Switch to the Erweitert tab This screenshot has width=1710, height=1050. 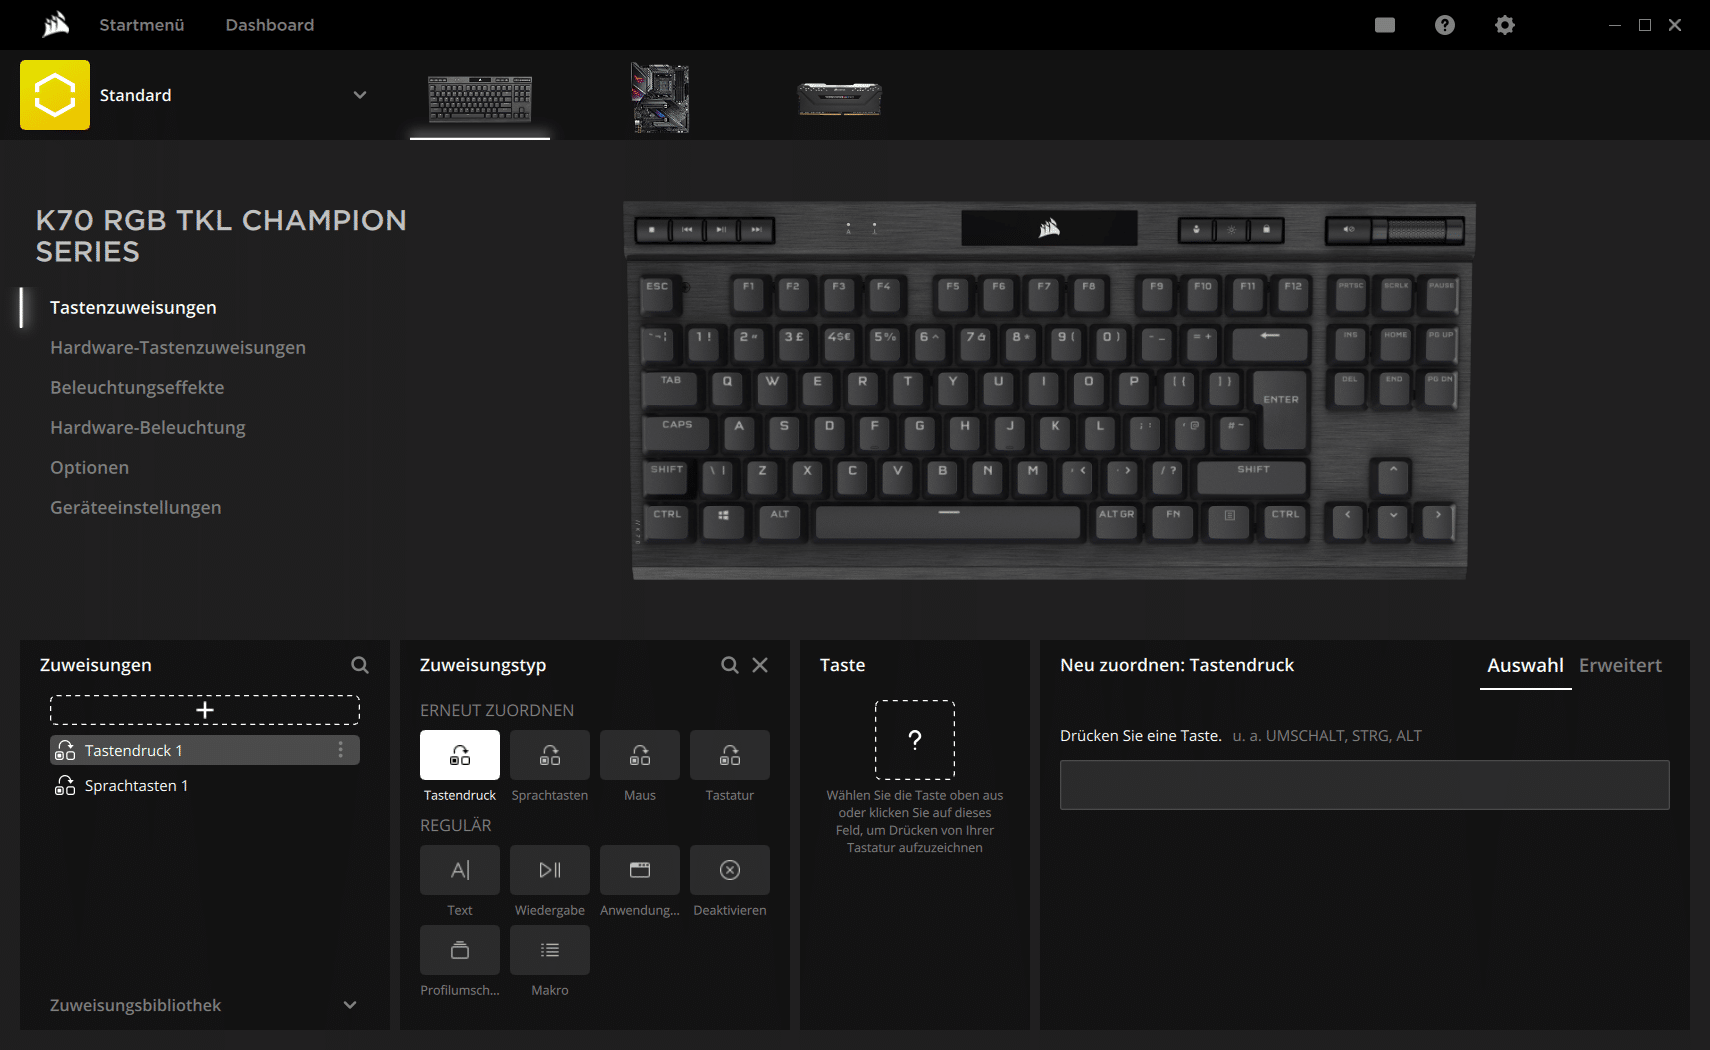point(1620,666)
